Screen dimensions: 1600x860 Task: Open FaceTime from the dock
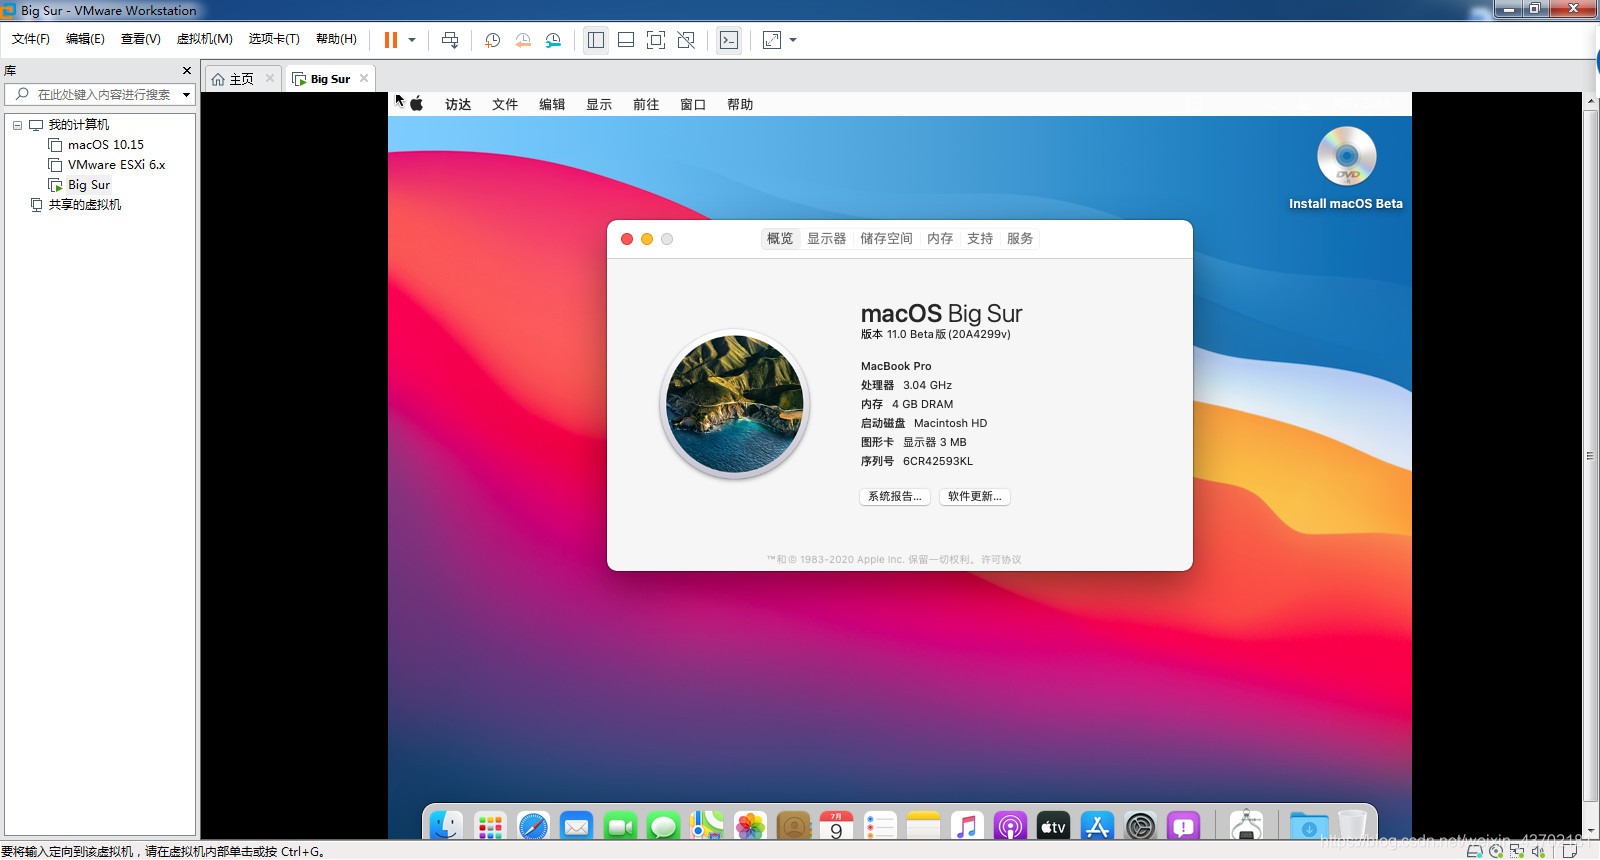620,826
